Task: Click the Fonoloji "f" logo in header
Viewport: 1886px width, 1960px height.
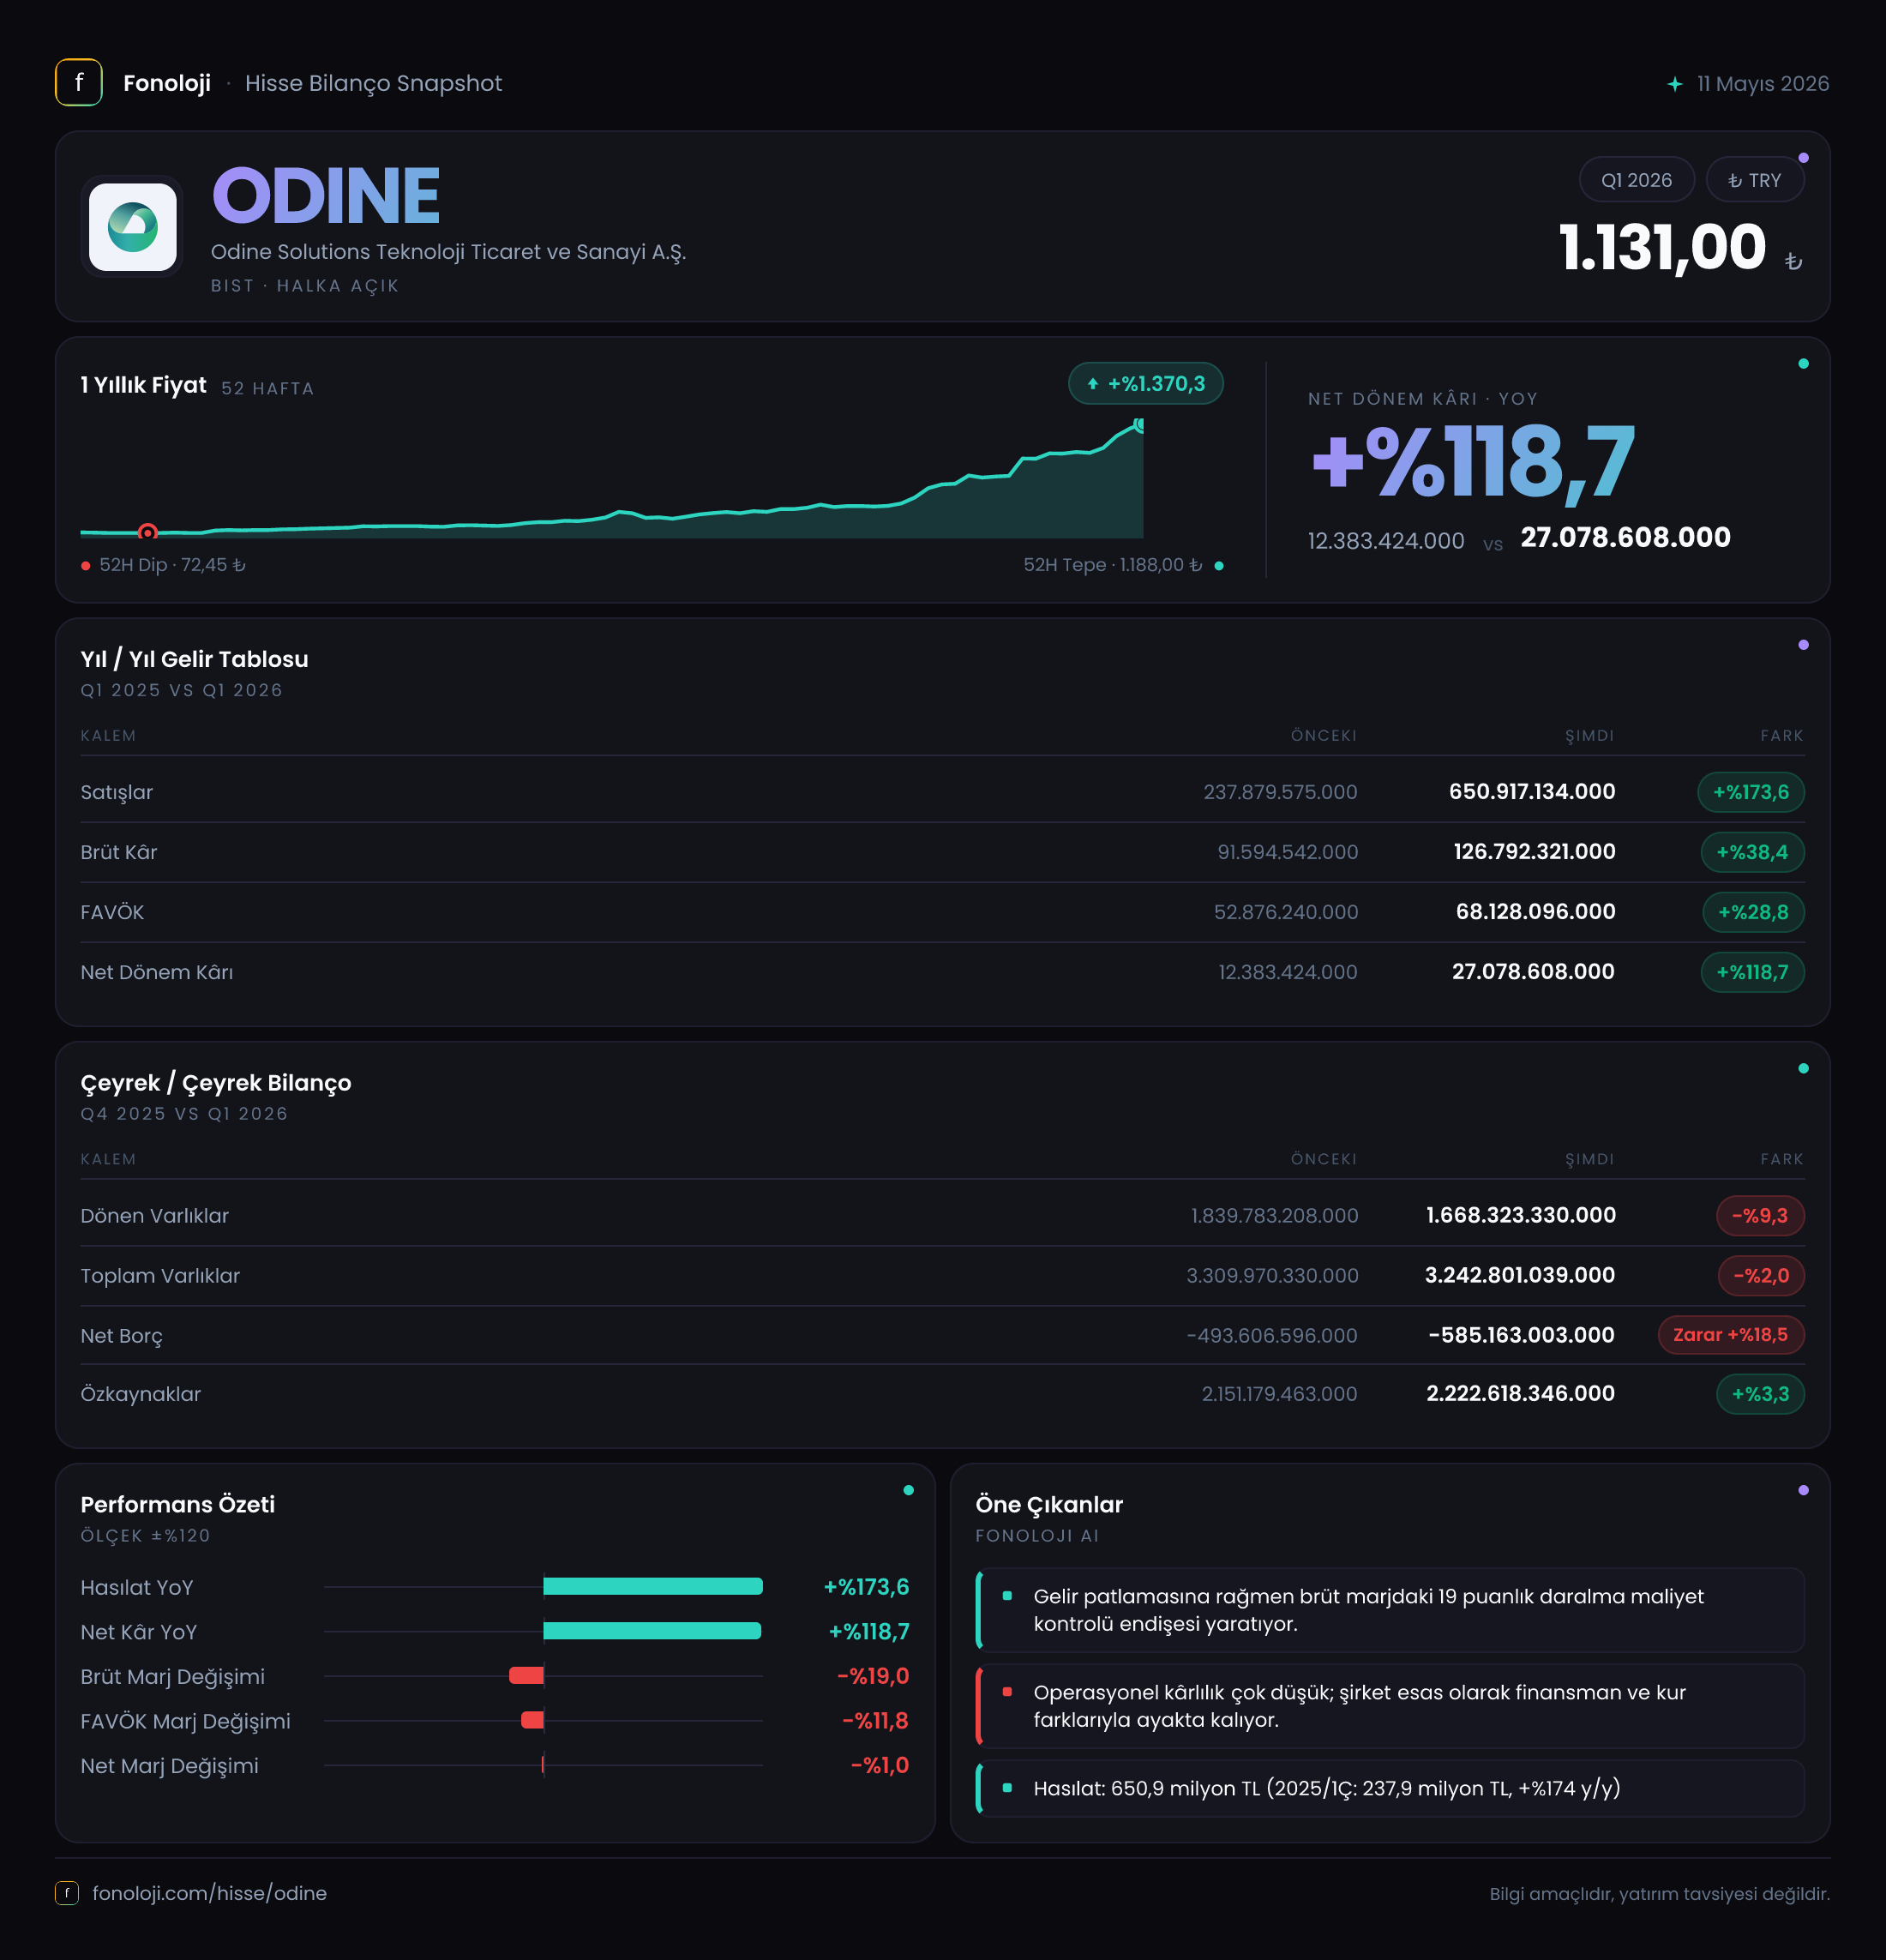Action: tap(78, 82)
